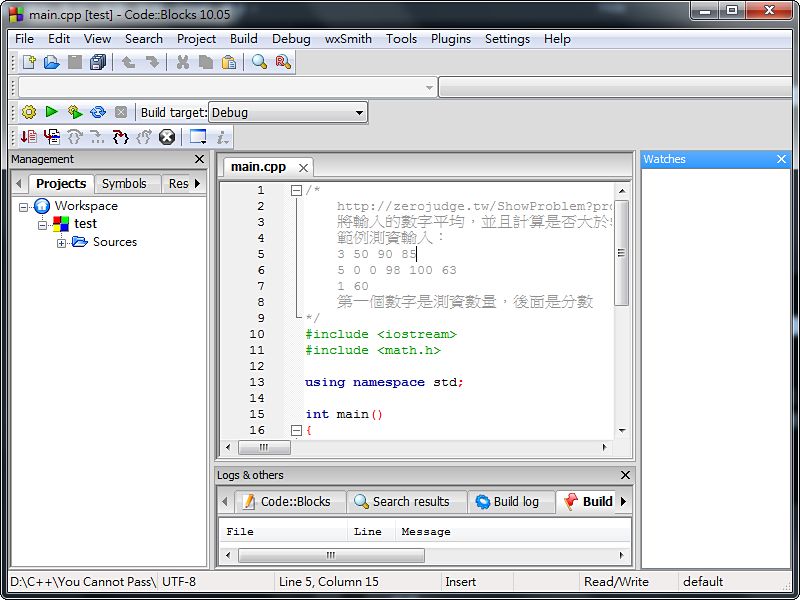Click the Next line debug icon
The height and width of the screenshot is (600, 800).
pos(75,137)
